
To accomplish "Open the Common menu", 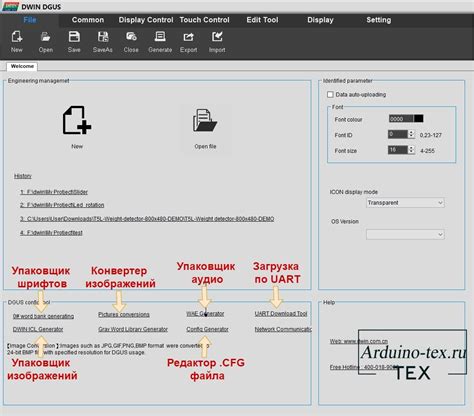I will [88, 20].
